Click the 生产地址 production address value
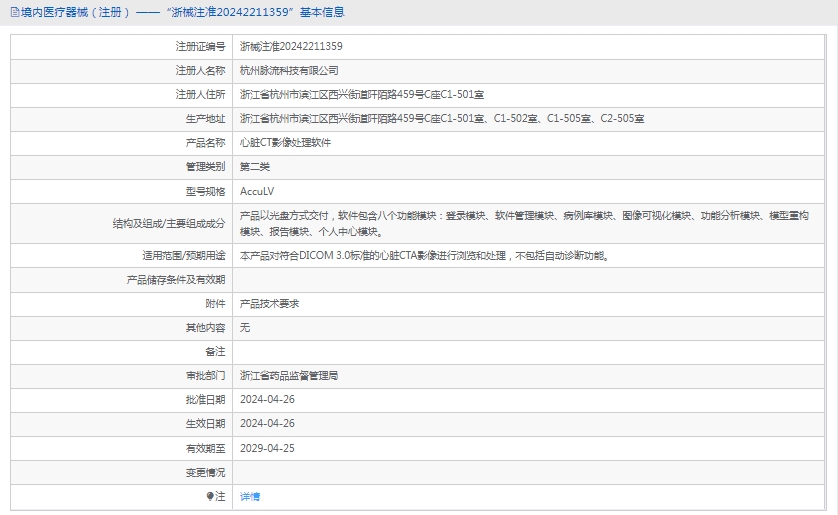838x515 pixels. coord(442,119)
